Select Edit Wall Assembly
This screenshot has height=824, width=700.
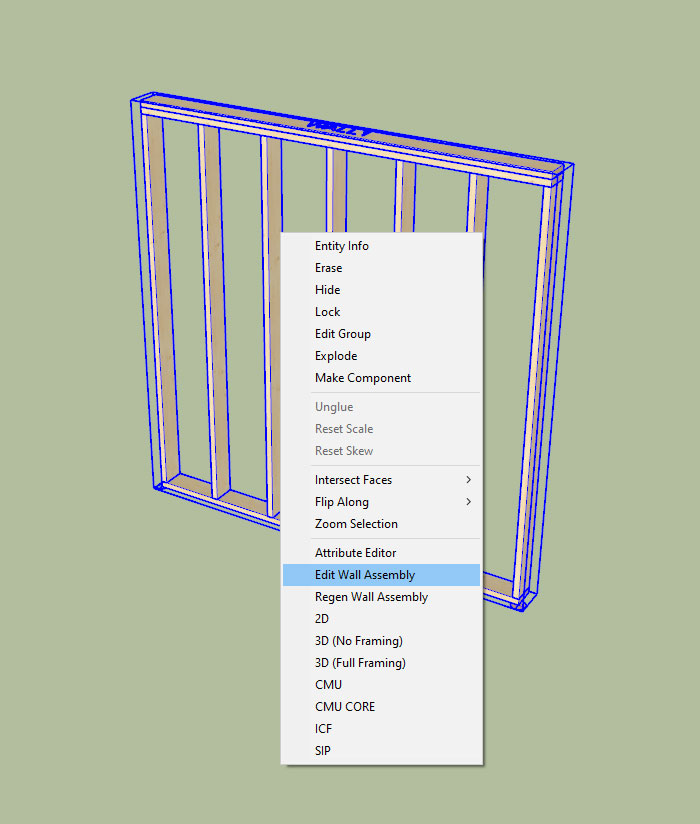(x=365, y=575)
